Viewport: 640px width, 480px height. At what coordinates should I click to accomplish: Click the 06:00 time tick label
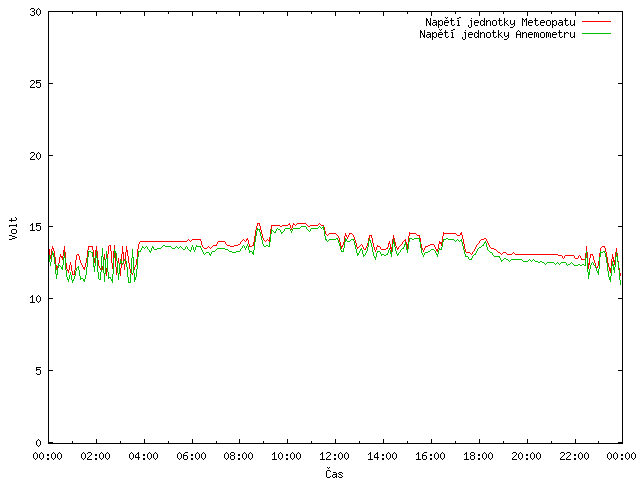(191, 456)
